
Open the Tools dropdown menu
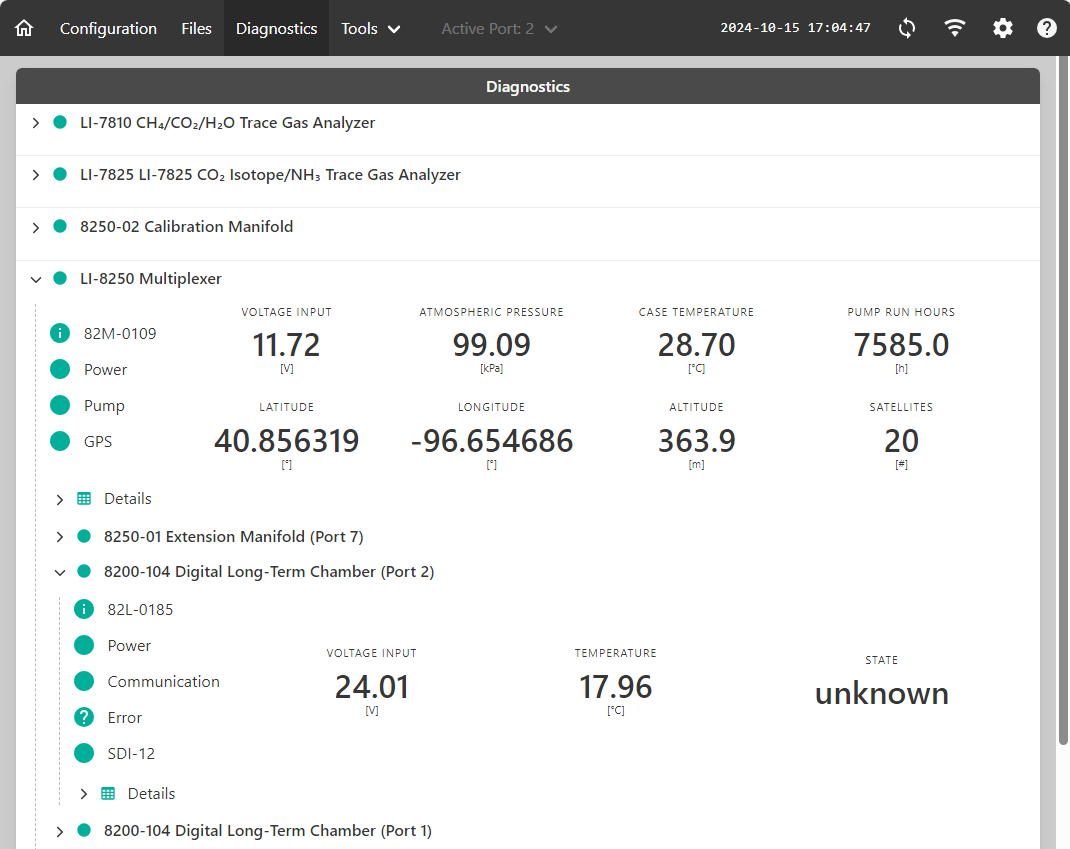coord(371,29)
